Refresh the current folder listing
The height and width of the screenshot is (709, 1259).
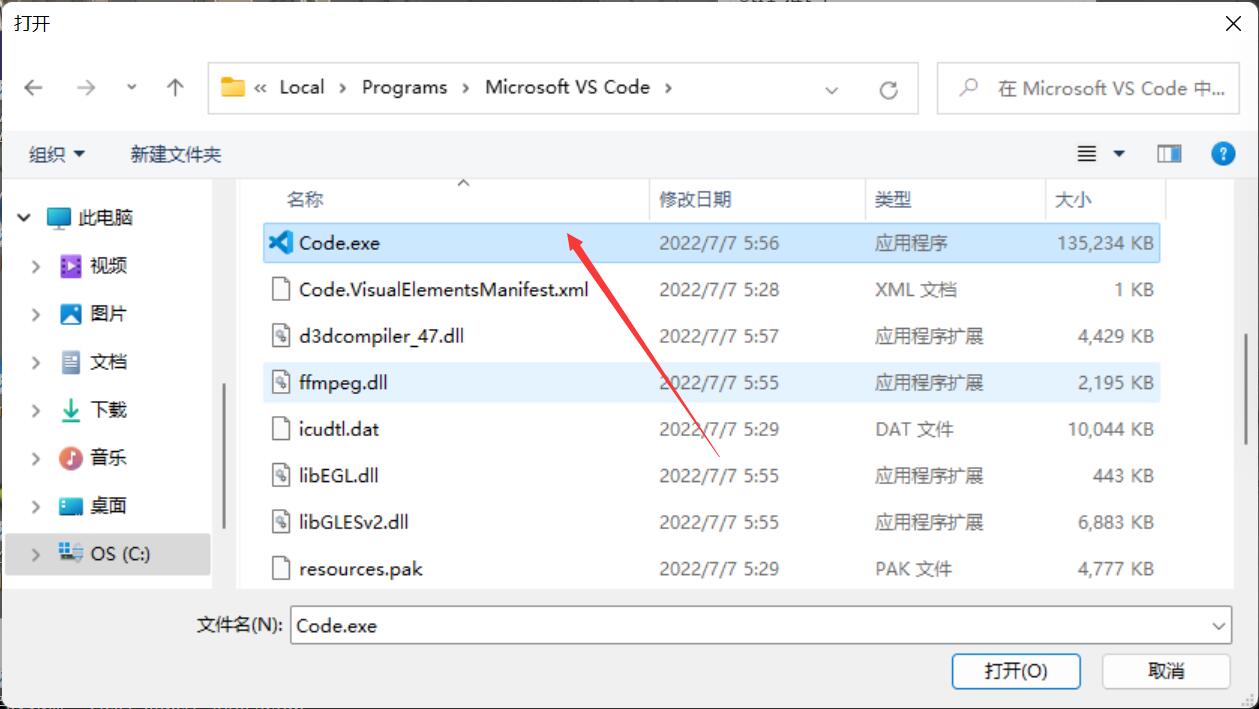click(x=888, y=90)
